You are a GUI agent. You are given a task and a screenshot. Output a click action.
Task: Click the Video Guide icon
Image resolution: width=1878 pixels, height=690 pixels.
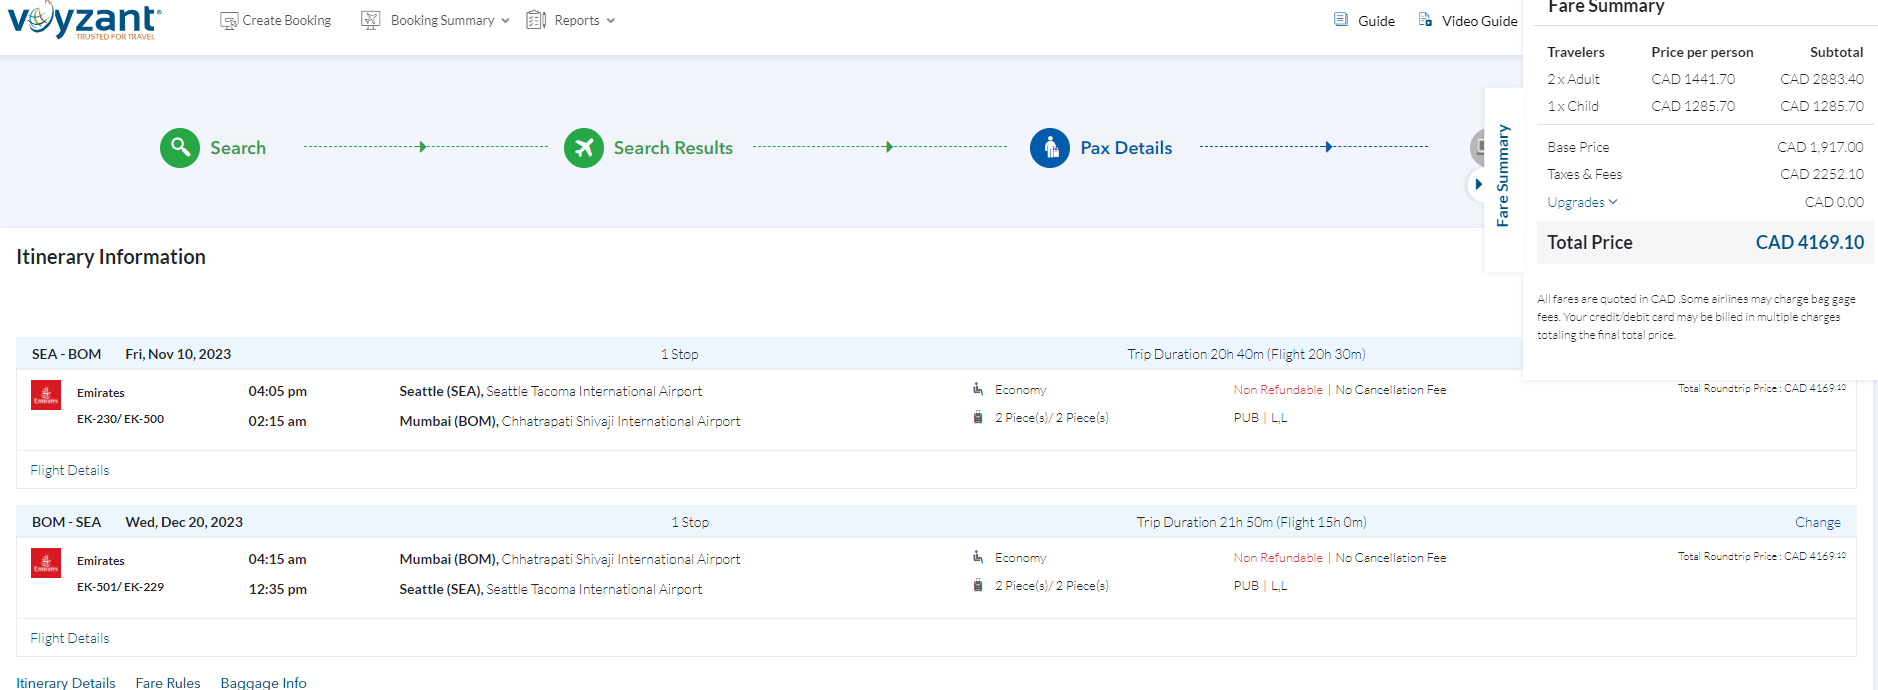click(x=1425, y=20)
